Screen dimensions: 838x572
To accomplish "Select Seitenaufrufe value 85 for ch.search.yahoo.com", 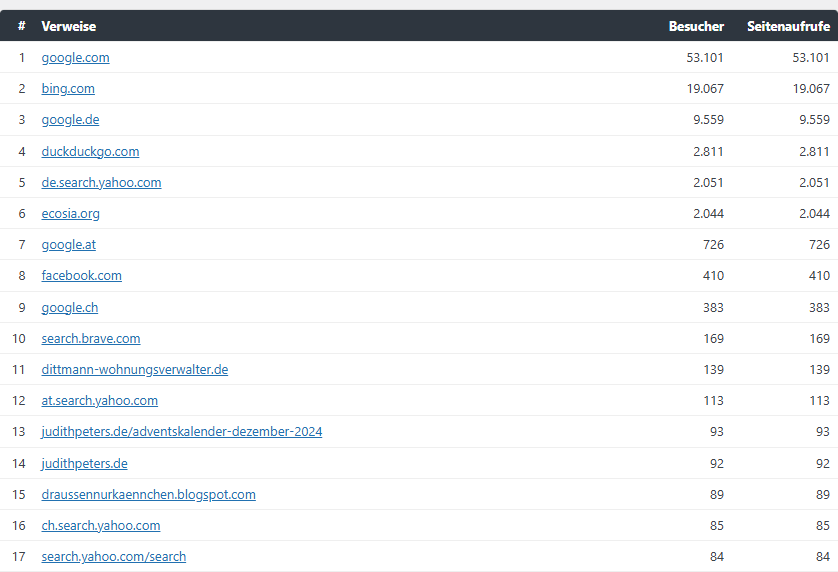I will tap(823, 526).
